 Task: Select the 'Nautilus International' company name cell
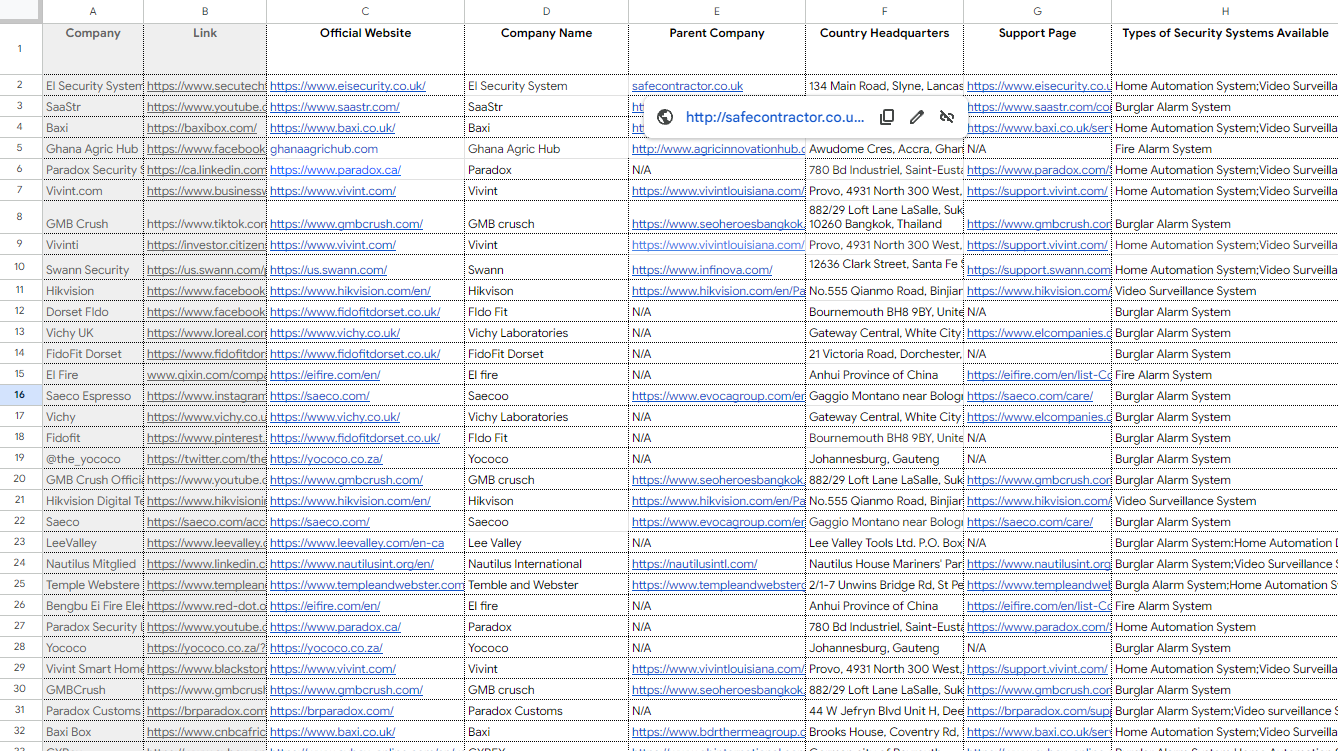pos(546,564)
